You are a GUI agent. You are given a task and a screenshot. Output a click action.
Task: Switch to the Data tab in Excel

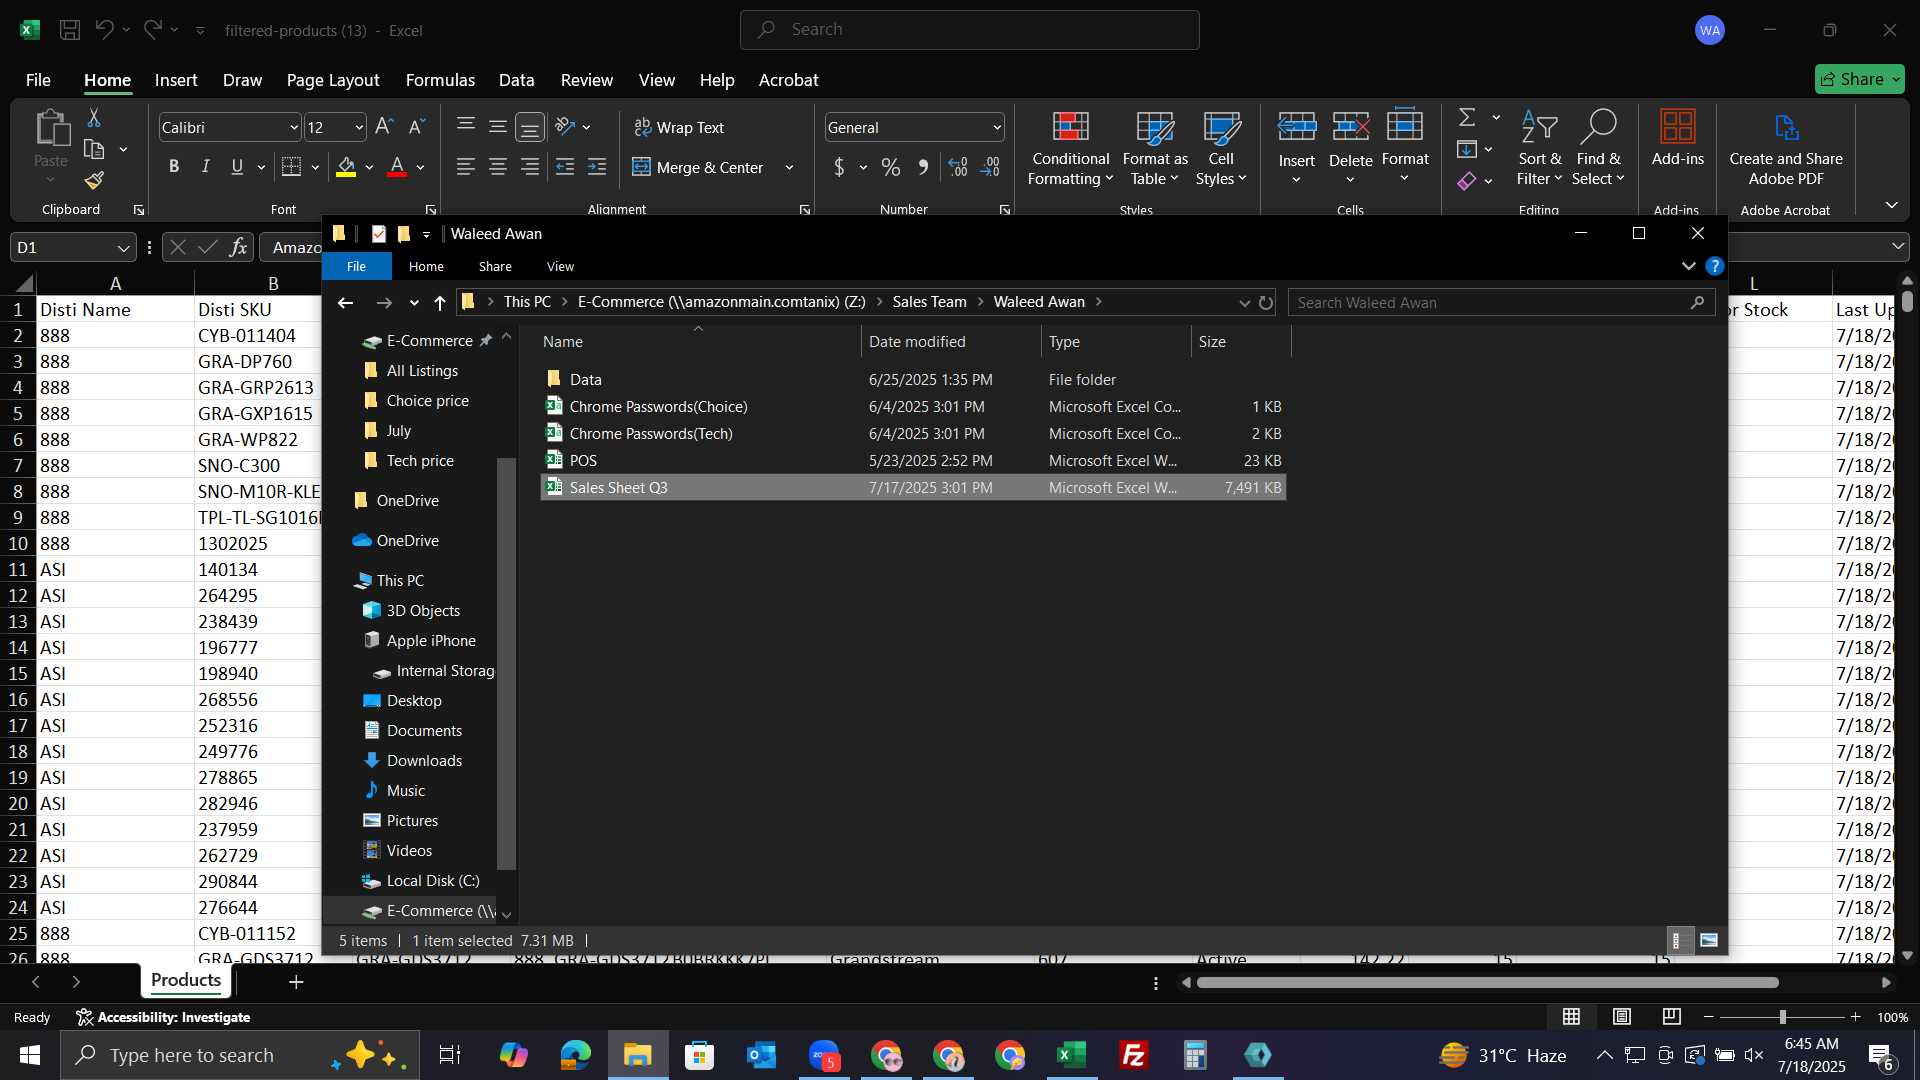coord(517,80)
